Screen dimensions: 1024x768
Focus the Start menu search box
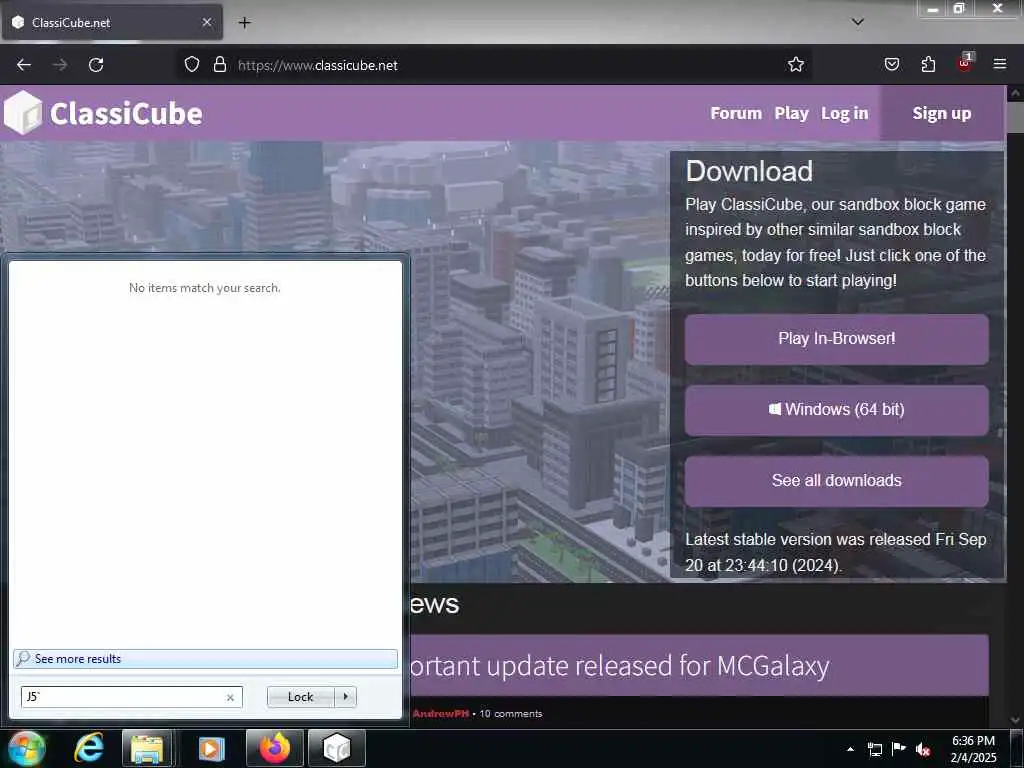click(131, 697)
